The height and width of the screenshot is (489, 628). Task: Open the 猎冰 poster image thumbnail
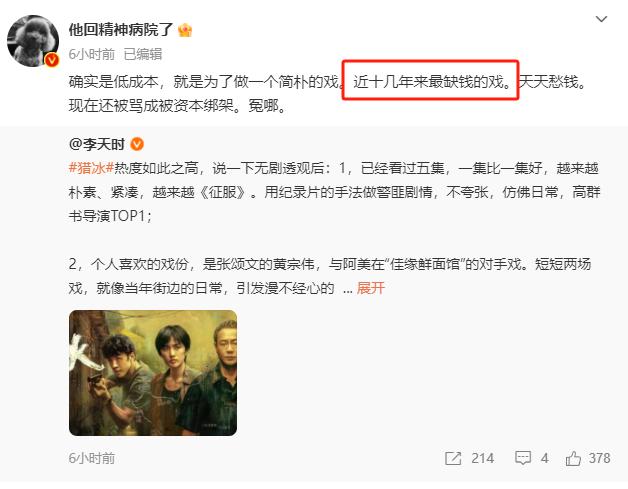[153, 373]
